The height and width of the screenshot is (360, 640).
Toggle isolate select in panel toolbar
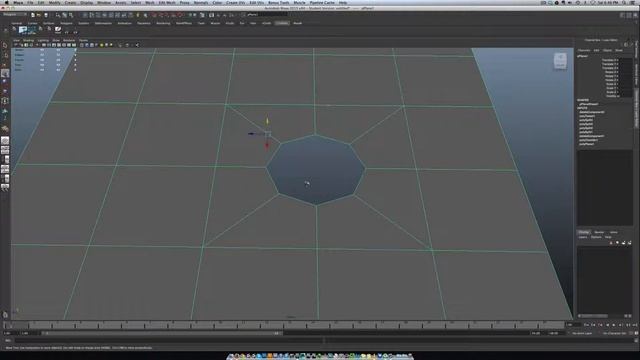pos(120,45)
